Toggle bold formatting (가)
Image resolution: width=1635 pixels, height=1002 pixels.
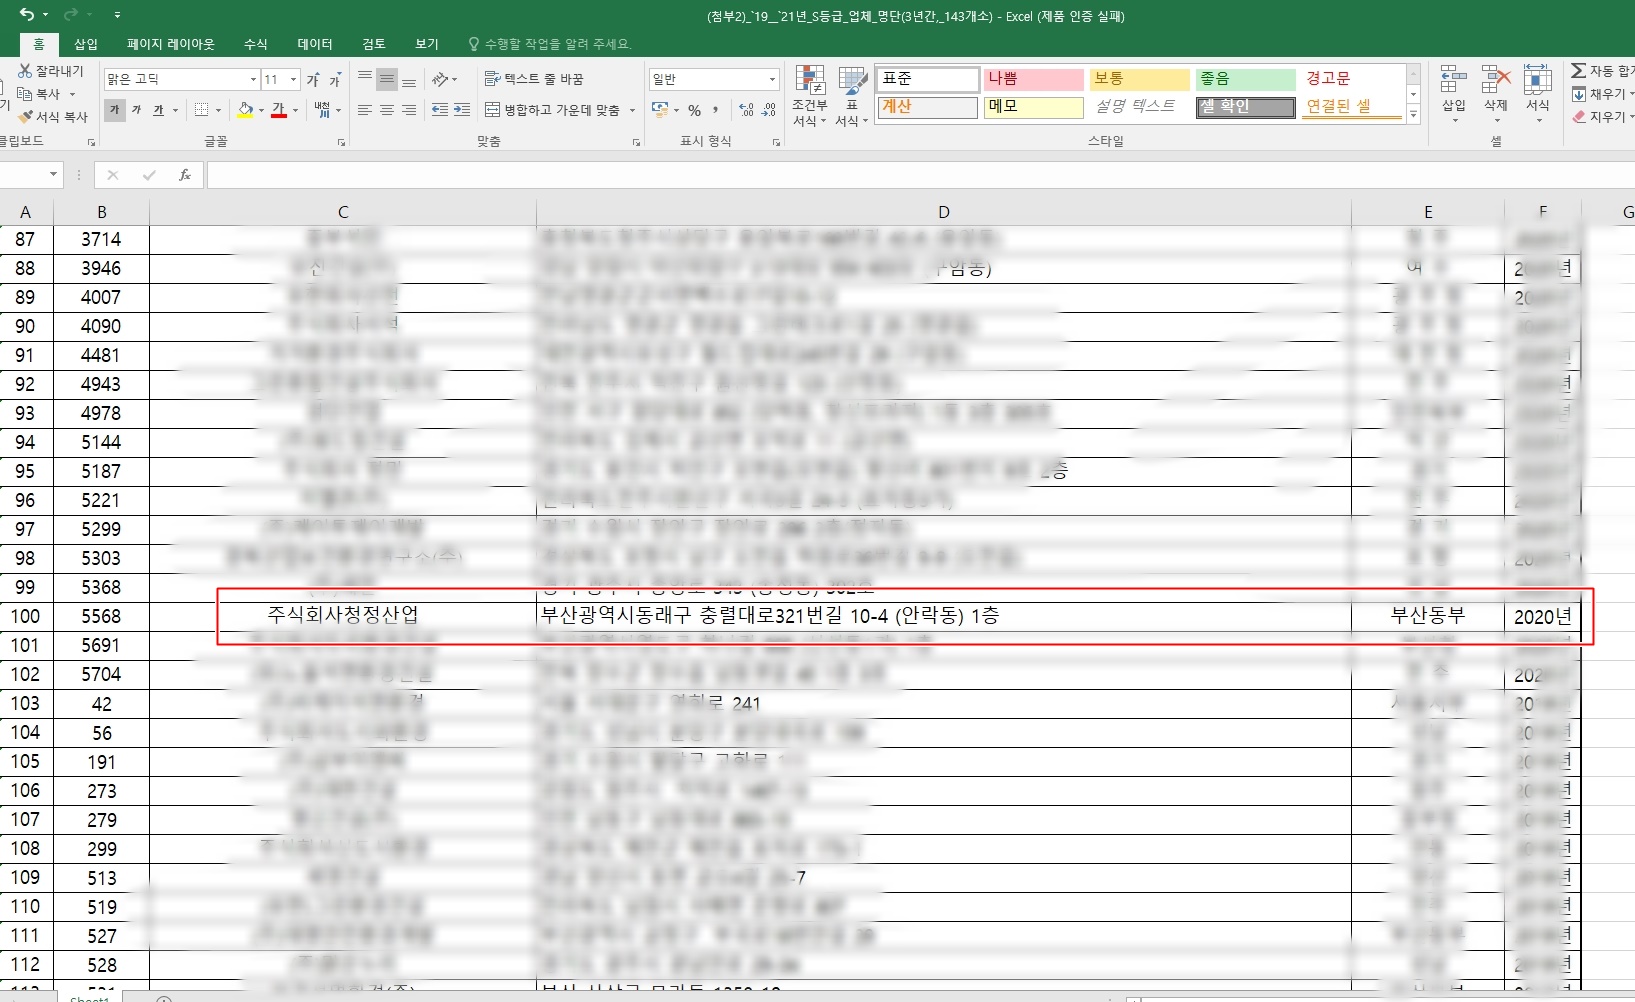point(115,110)
